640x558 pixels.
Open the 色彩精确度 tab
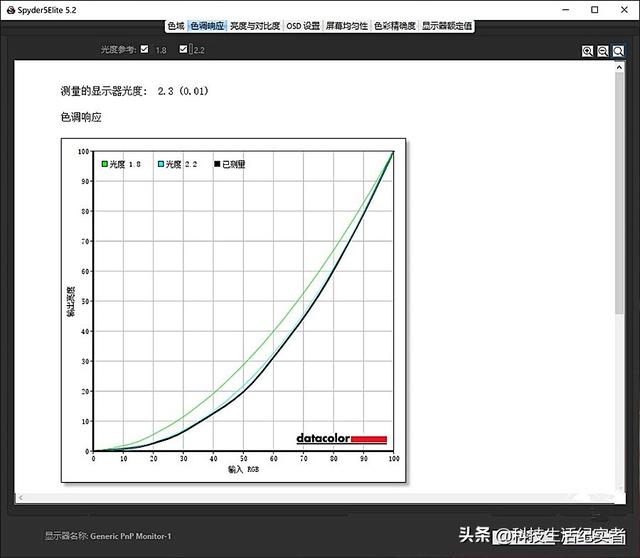395,26
